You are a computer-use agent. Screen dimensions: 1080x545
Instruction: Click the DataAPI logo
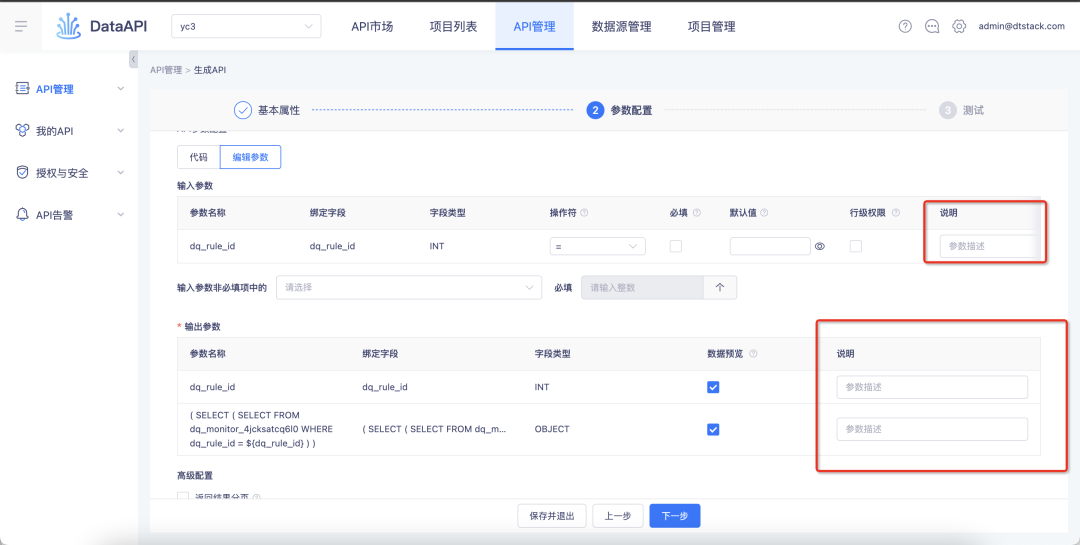point(101,27)
